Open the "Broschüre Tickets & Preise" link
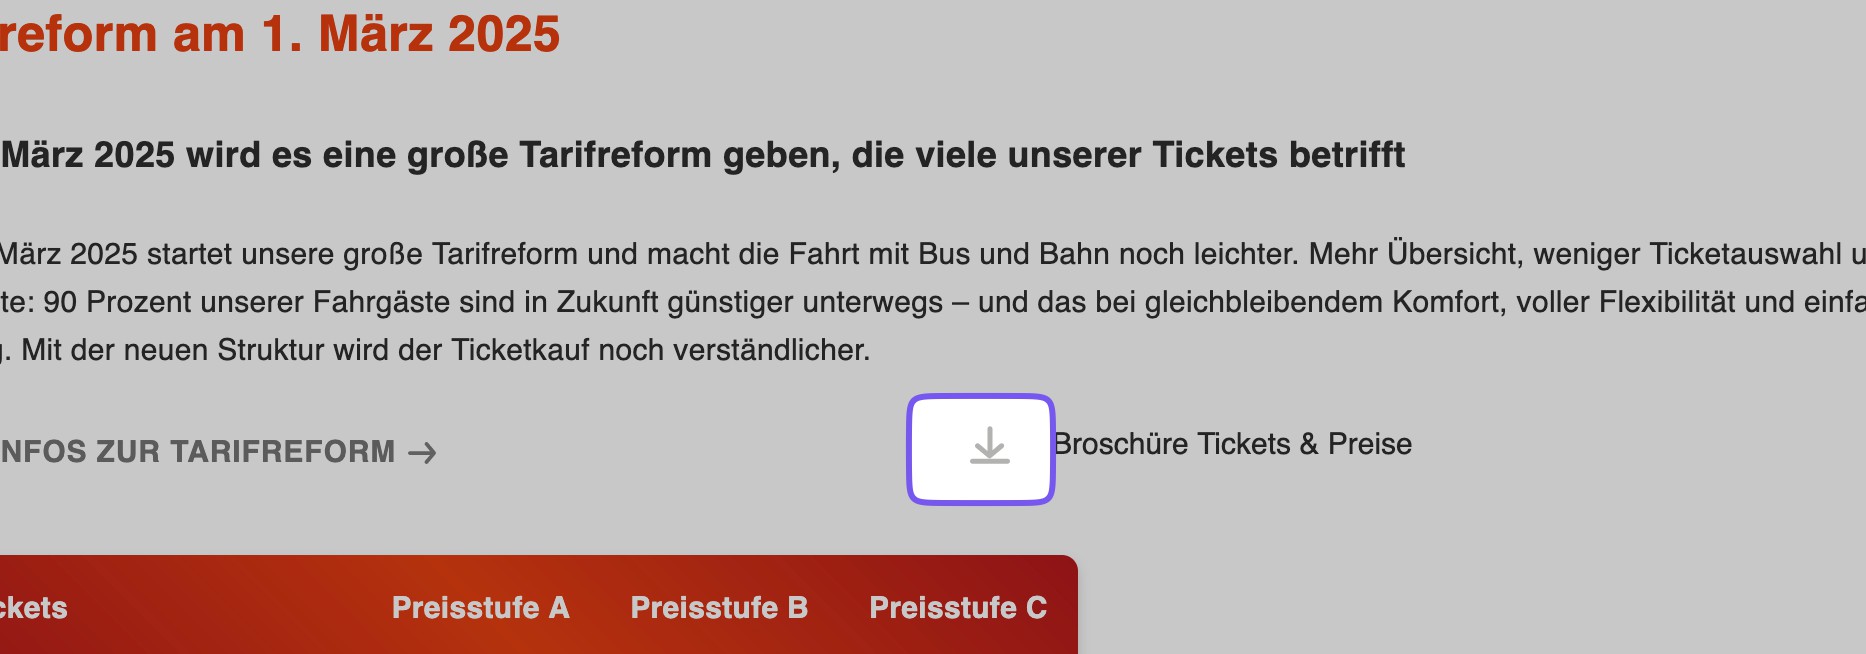1866x654 pixels. [x=1232, y=444]
